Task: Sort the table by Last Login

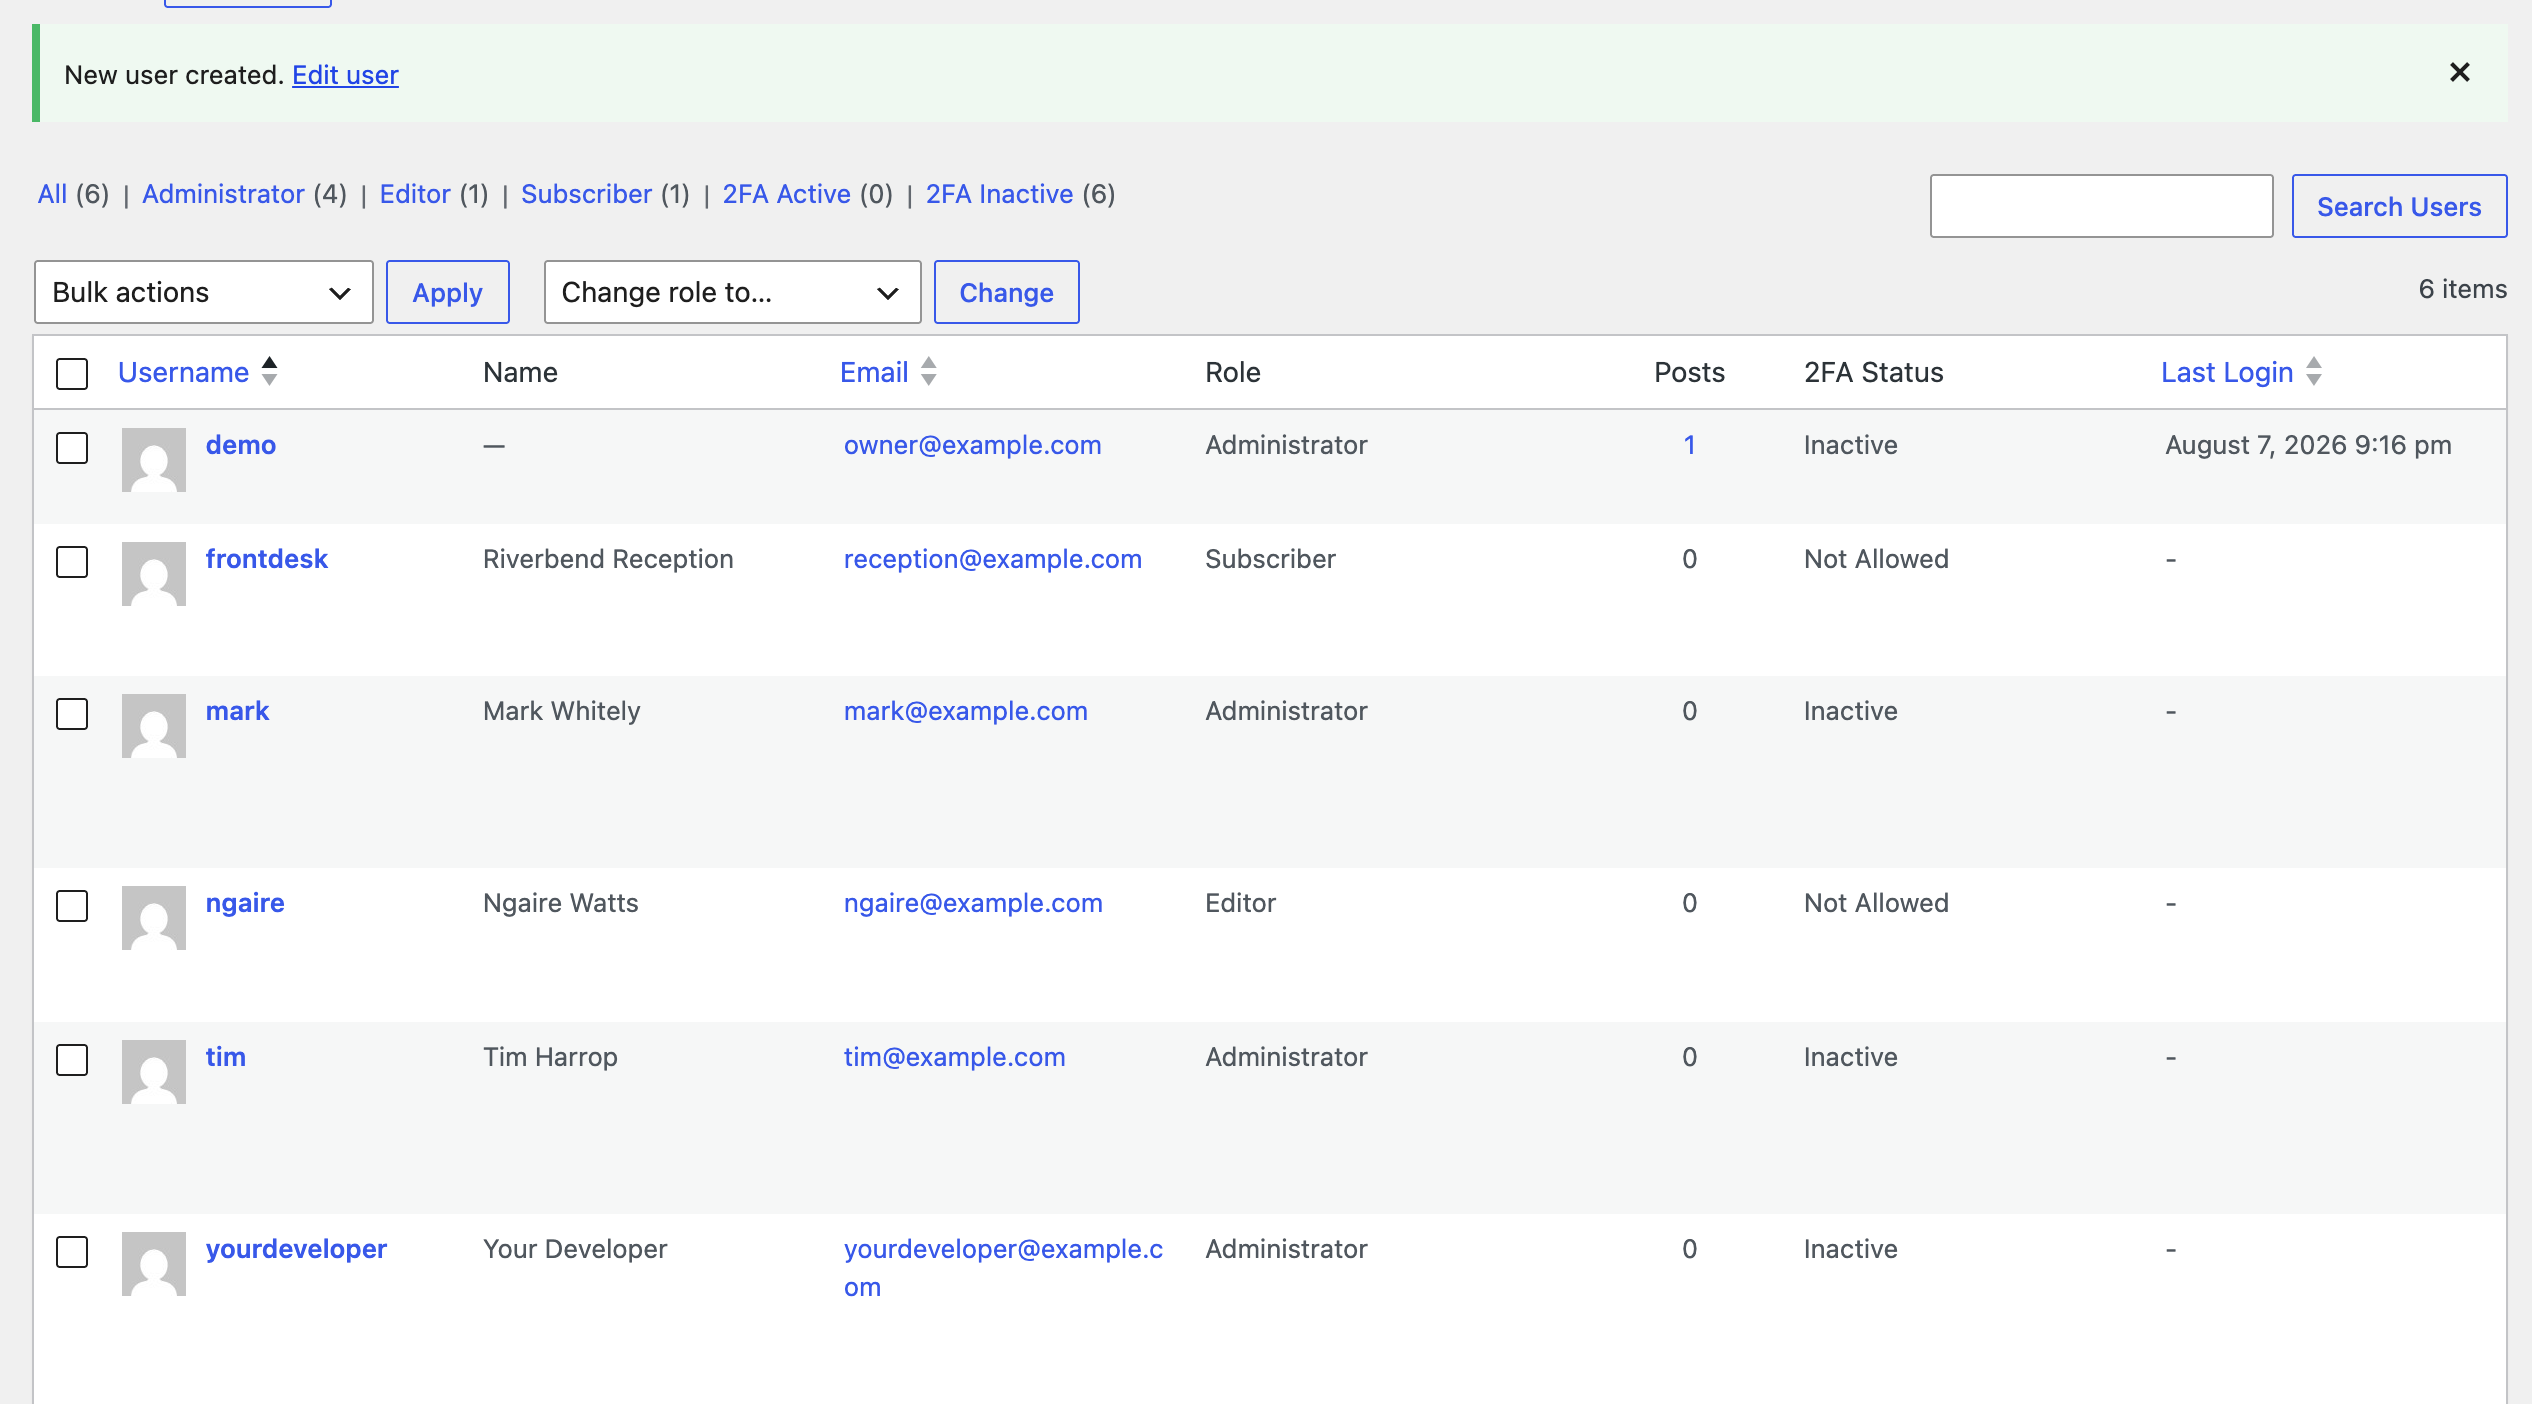Action: coord(2227,372)
